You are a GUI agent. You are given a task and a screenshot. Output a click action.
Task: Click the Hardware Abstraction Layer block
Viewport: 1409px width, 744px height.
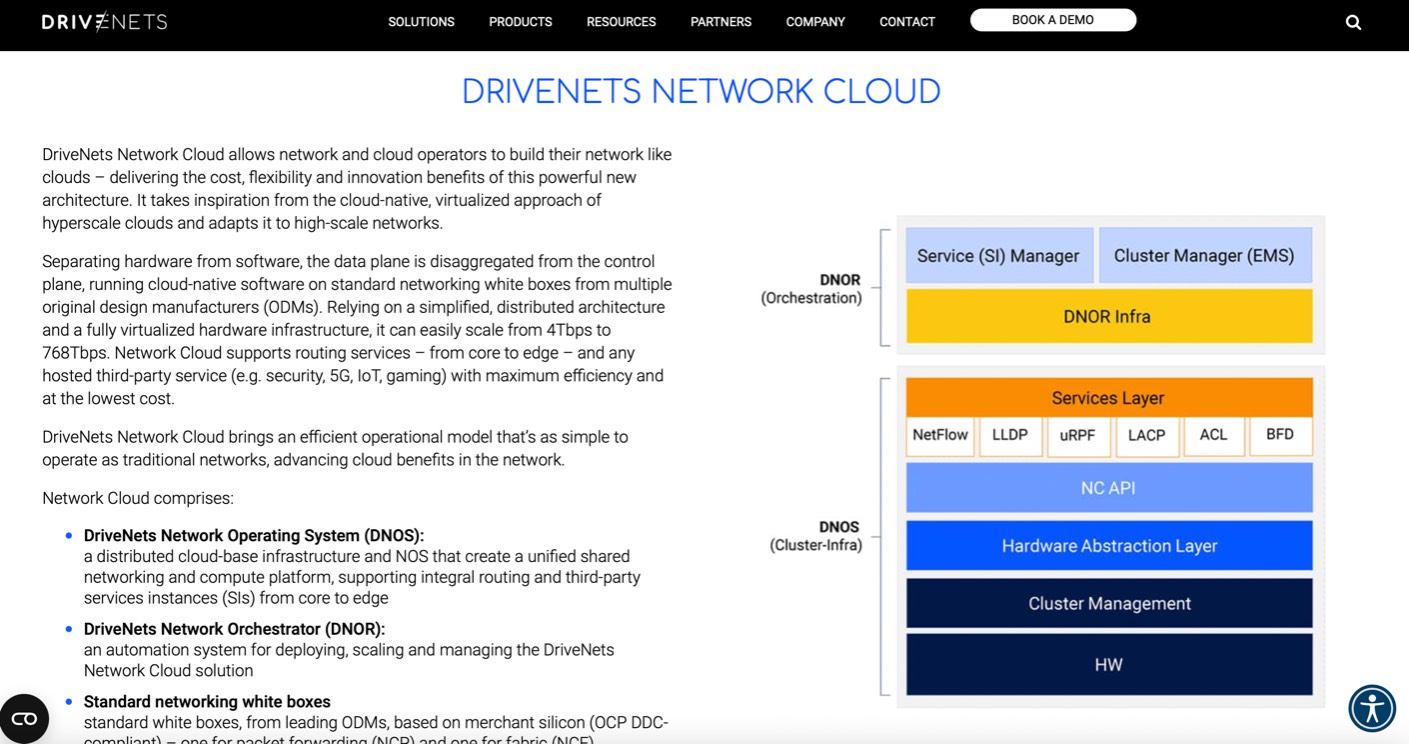[1109, 546]
